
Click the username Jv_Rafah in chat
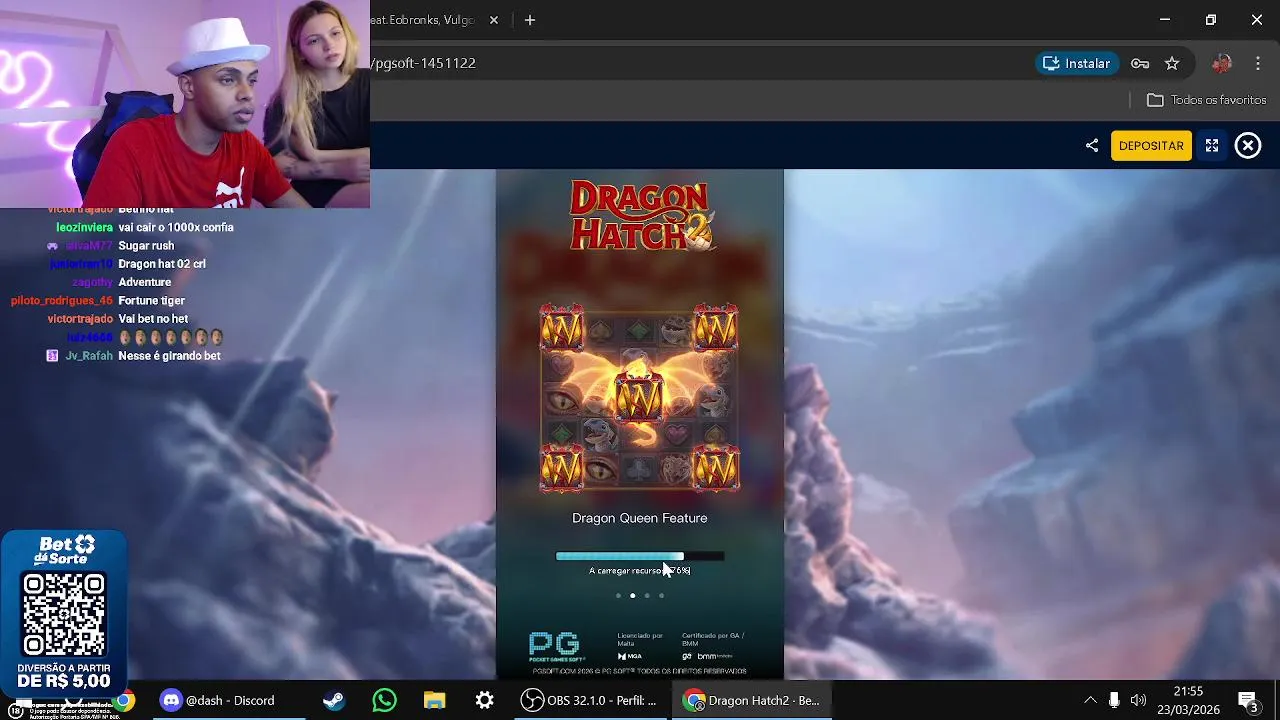[89, 356]
